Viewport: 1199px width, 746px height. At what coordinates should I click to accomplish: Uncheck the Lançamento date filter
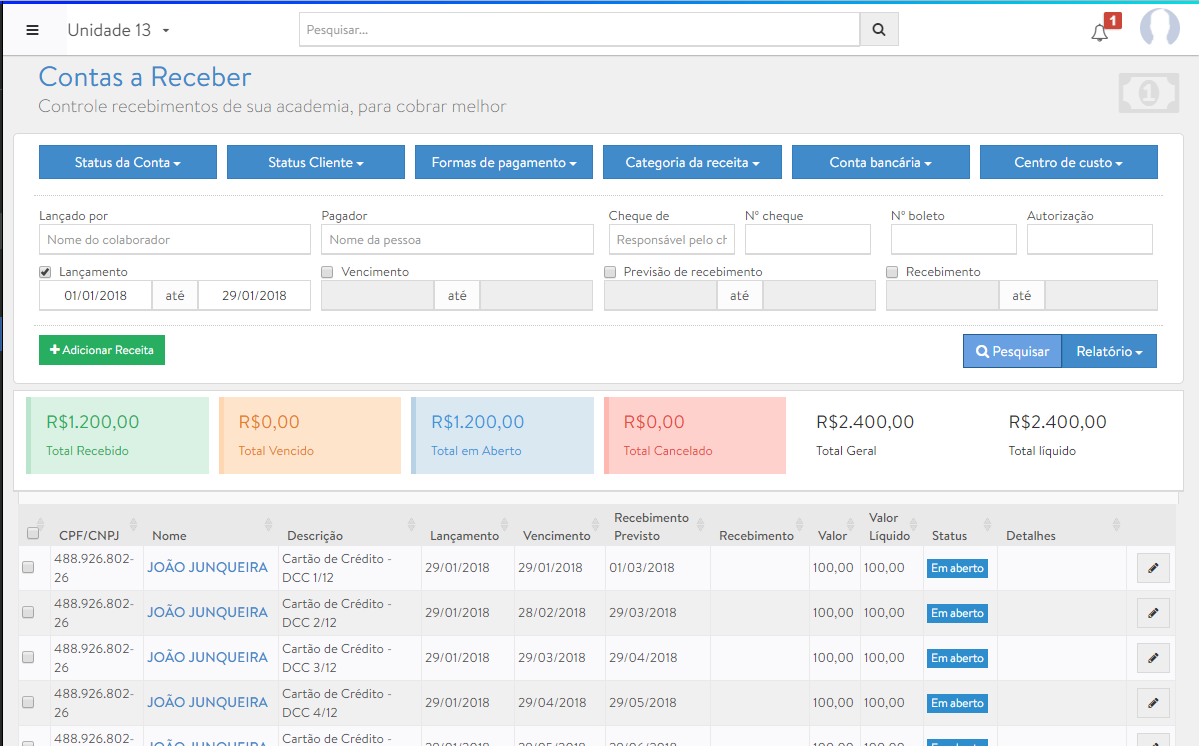point(45,272)
